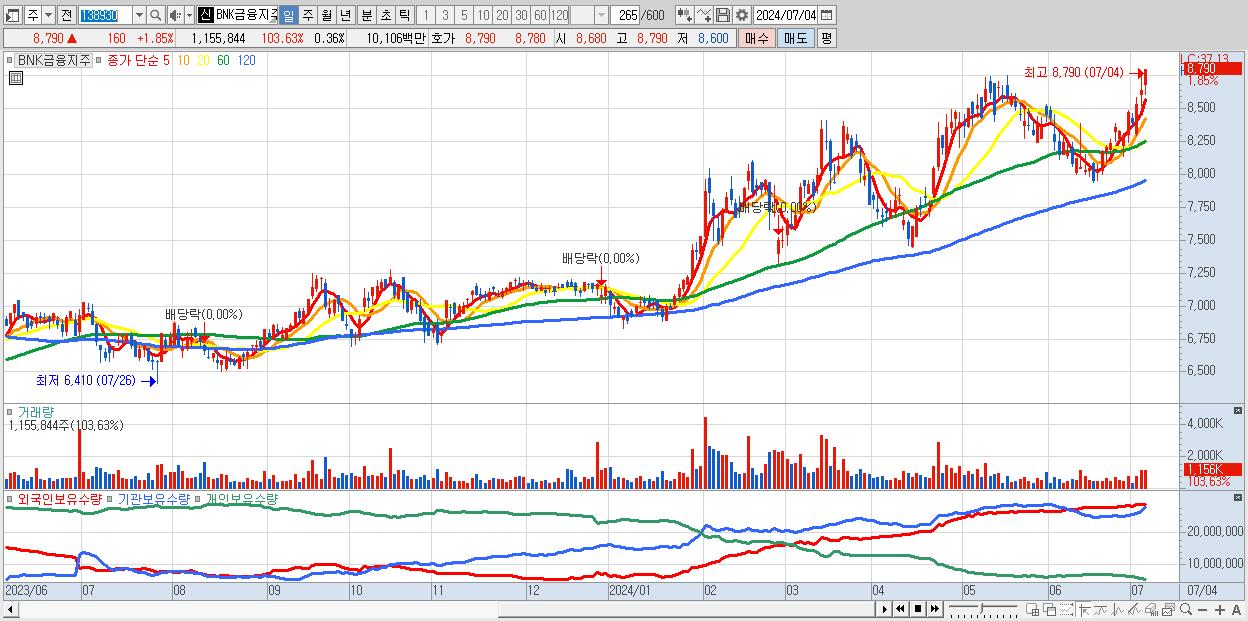Click the zigzag wave line icon
Viewport: 1248px width, 621px height.
tap(1118, 609)
